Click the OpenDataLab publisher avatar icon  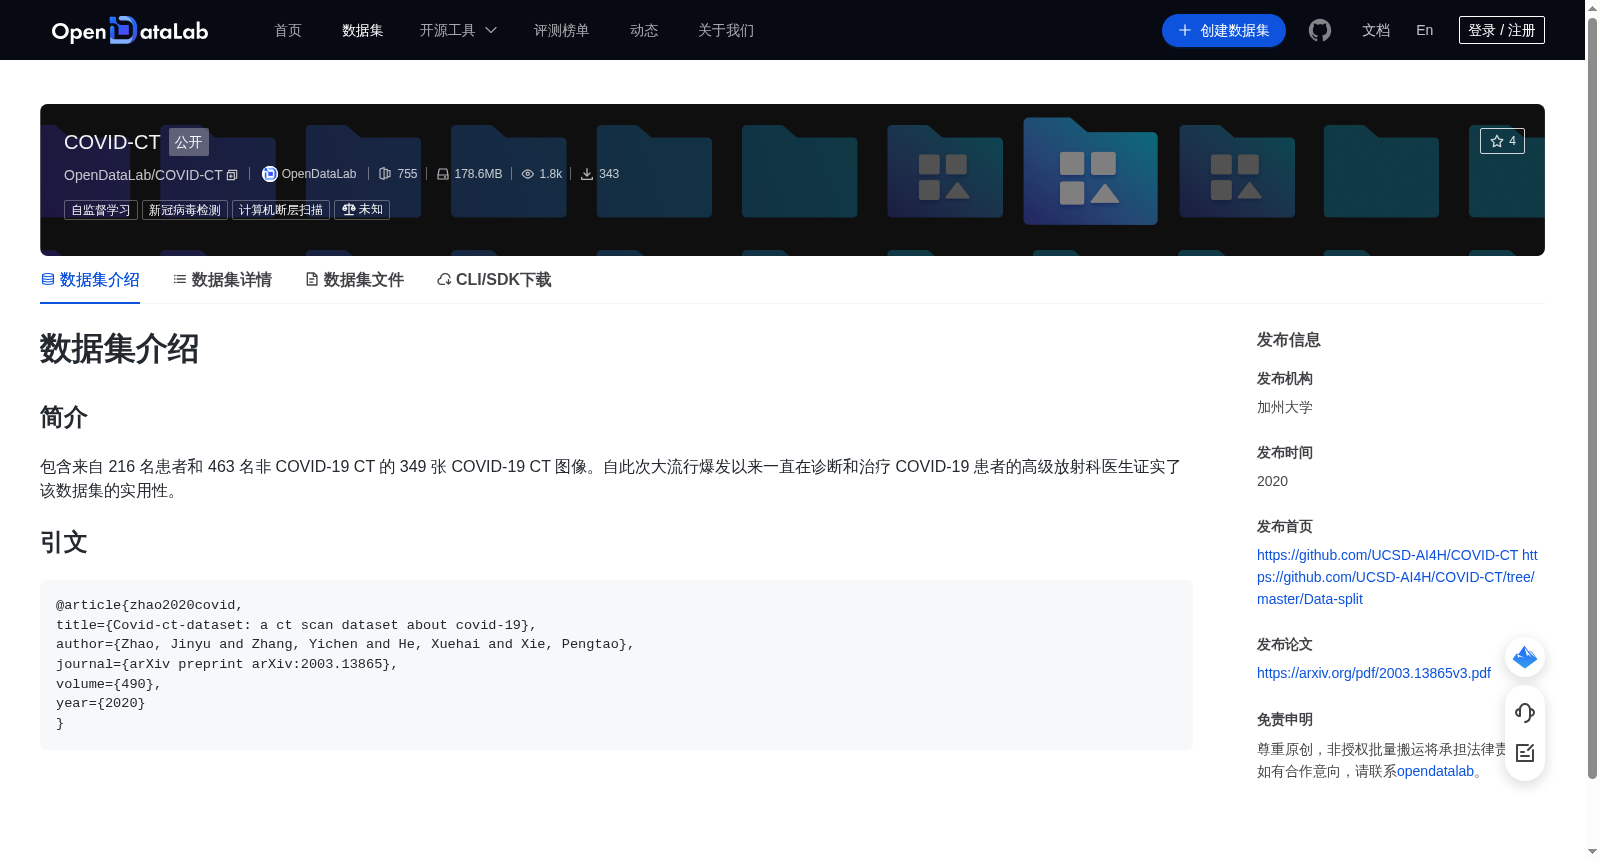point(269,174)
